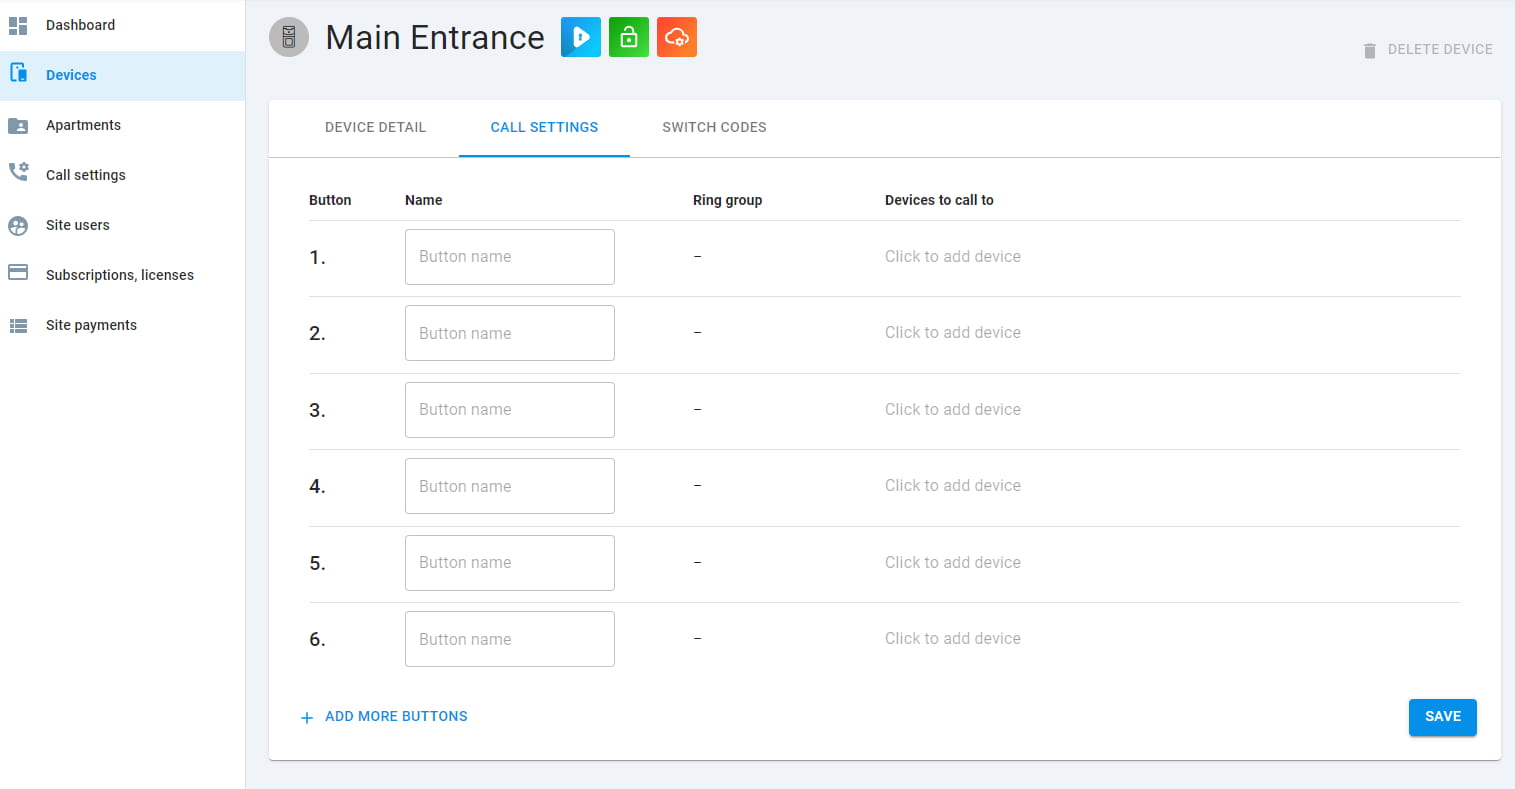Click the Button column header
This screenshot has height=789, width=1515.
point(330,200)
